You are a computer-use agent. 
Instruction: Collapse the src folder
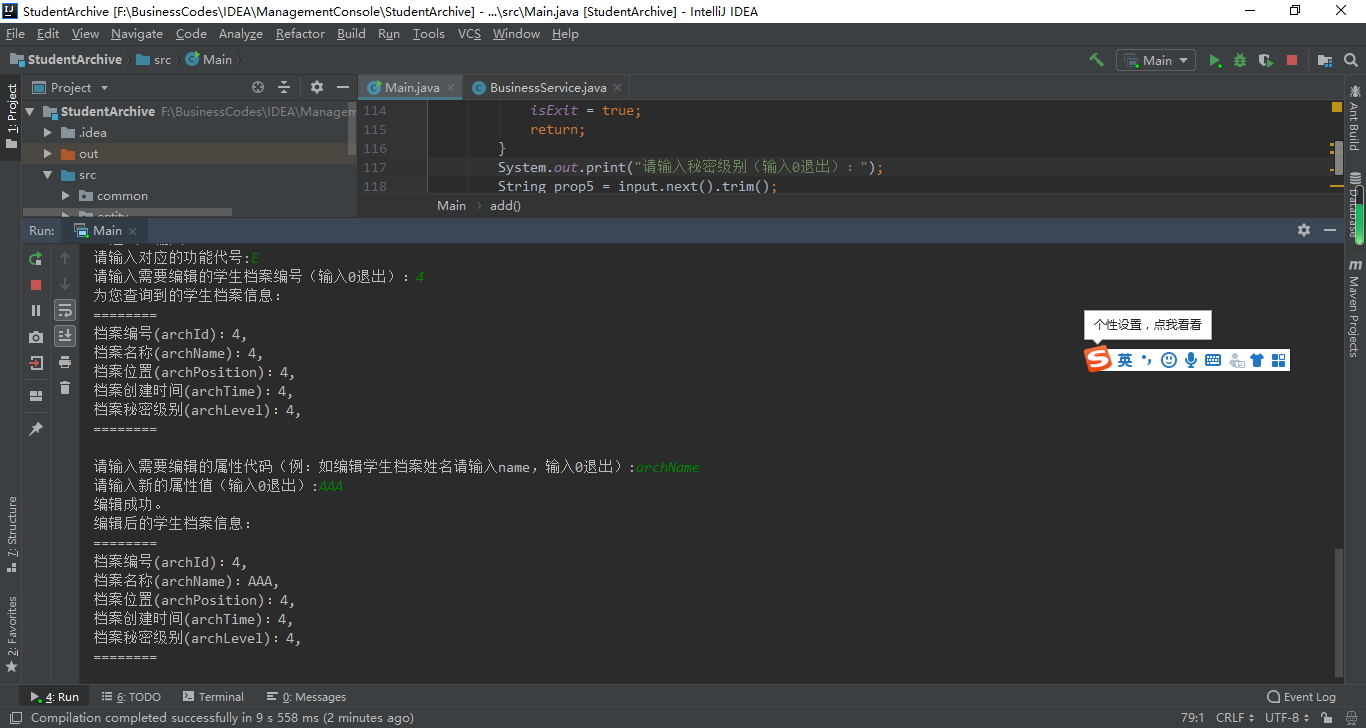click(x=47, y=174)
